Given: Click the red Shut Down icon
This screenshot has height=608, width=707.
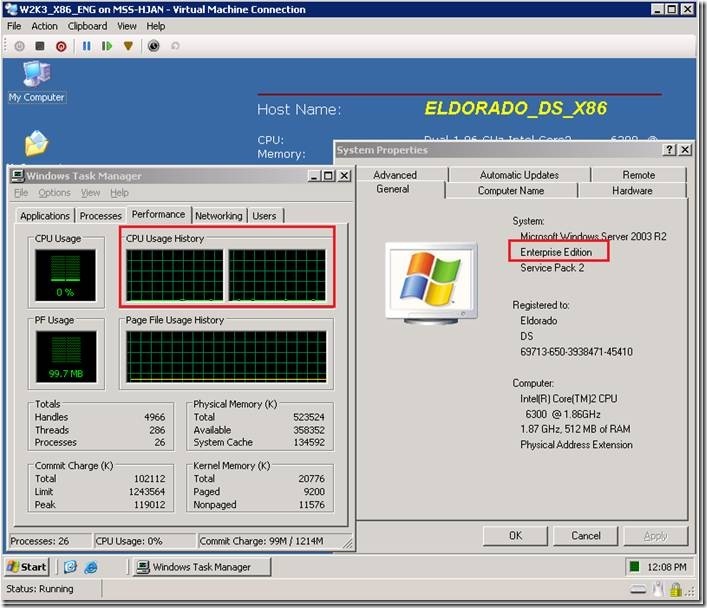Looking at the screenshot, I should (x=61, y=46).
